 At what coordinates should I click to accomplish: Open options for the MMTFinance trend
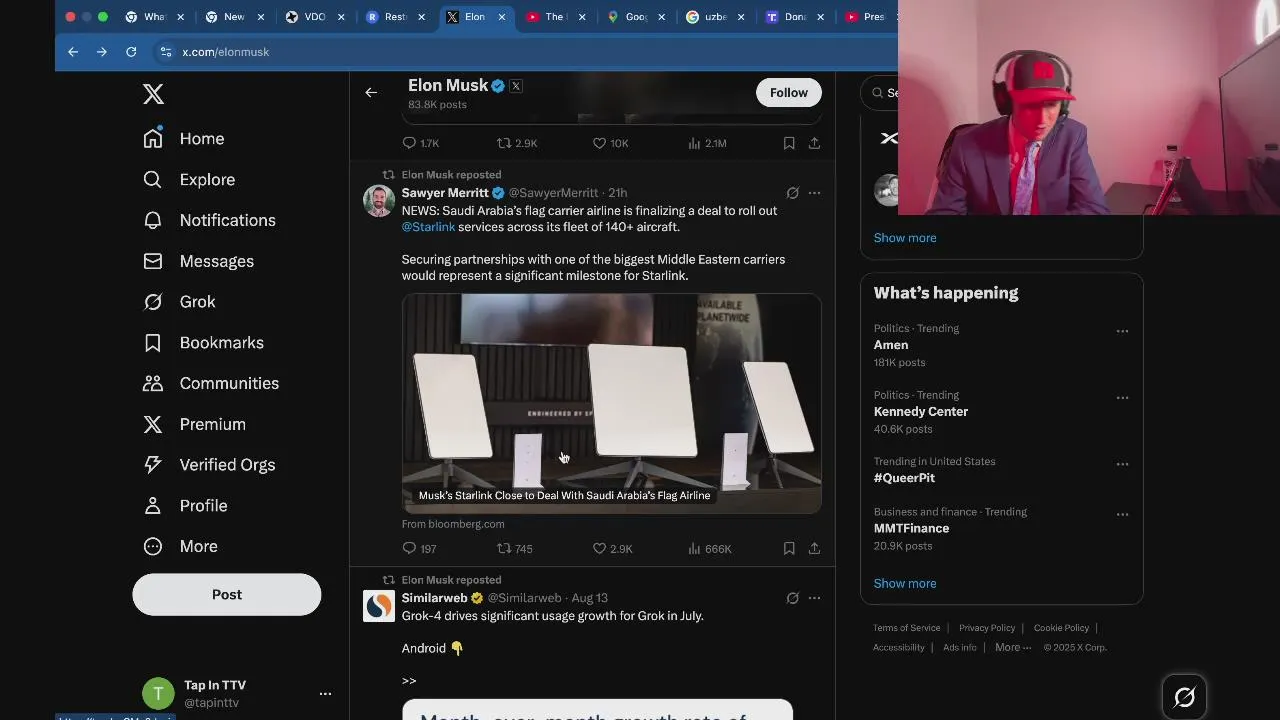point(1122,514)
